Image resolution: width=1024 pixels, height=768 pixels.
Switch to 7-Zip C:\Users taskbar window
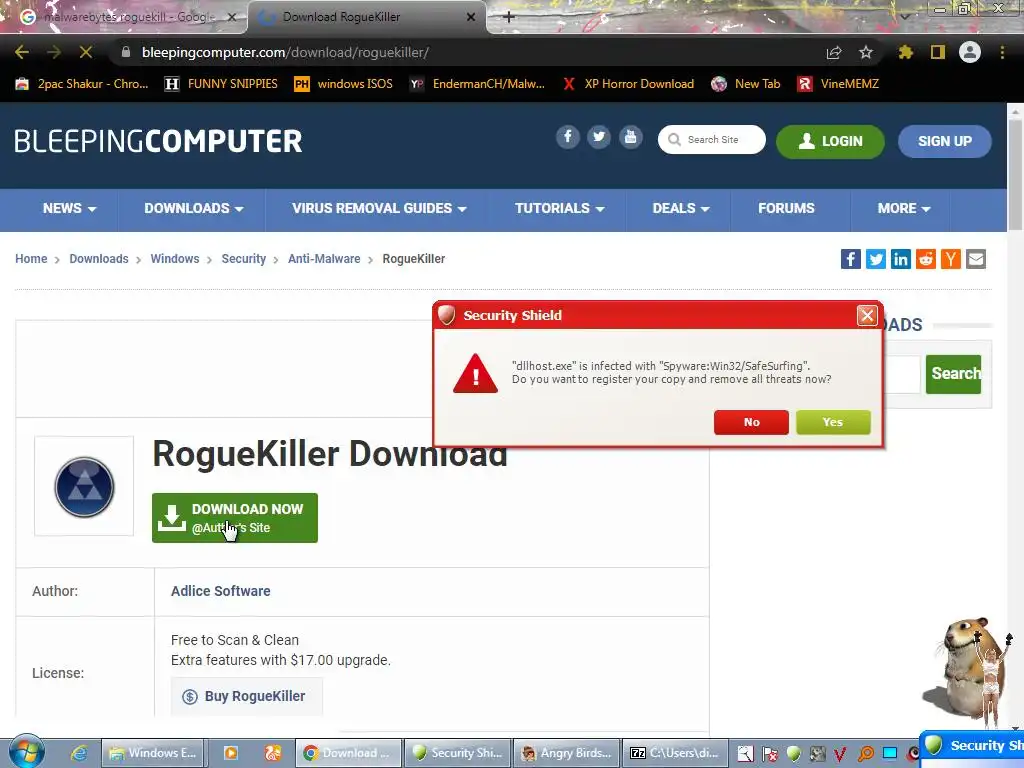coord(675,753)
